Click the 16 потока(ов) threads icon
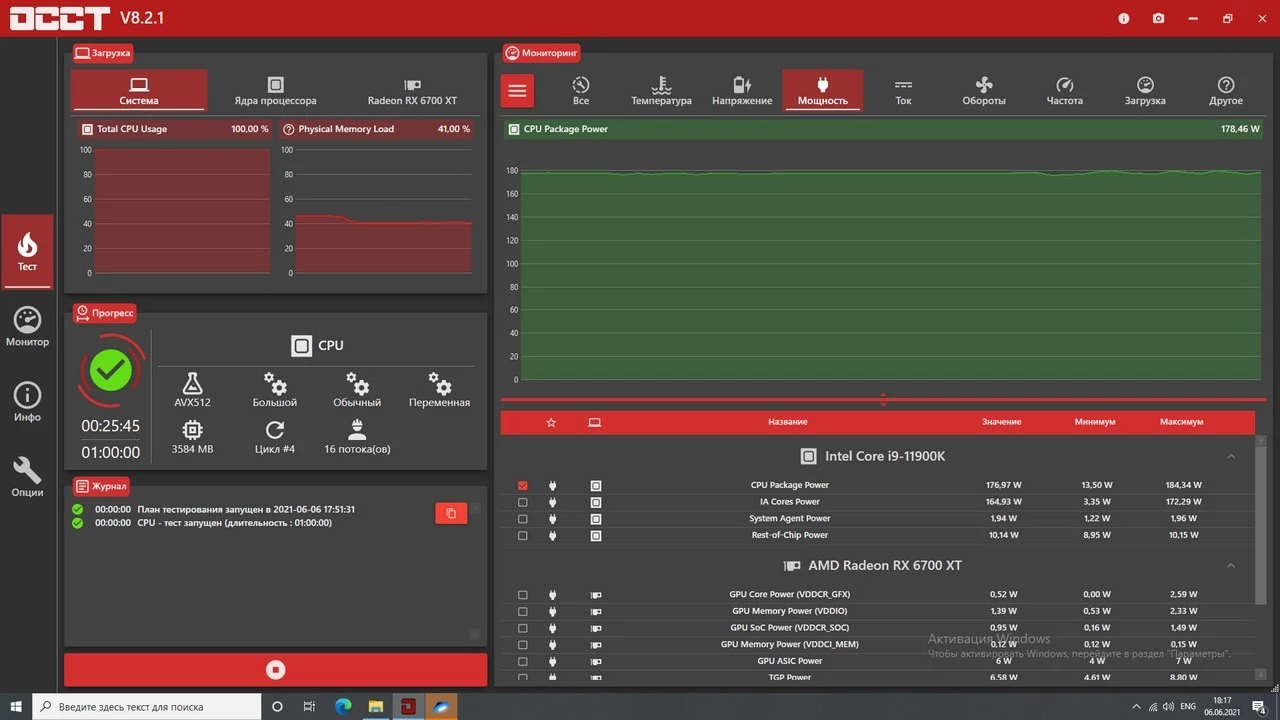 tap(357, 430)
